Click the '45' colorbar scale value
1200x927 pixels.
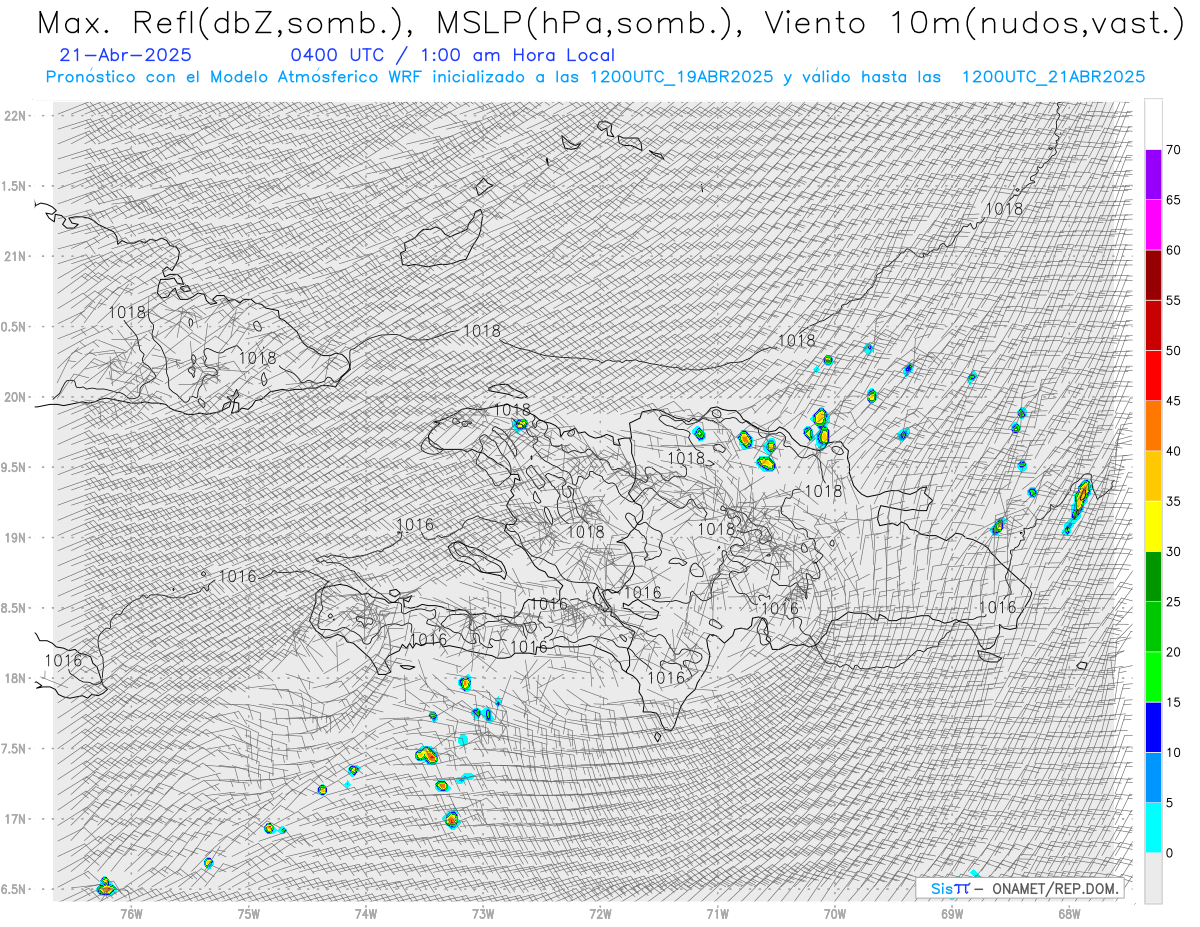pyautogui.click(x=1173, y=401)
